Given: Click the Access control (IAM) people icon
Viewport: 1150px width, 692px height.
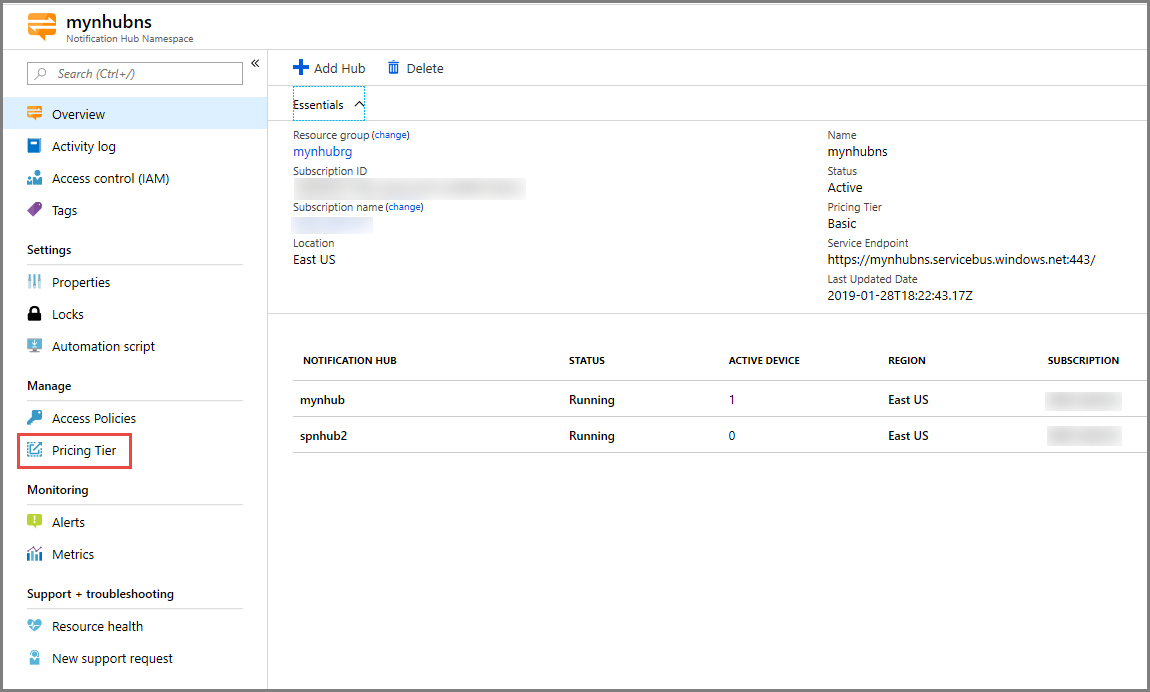Looking at the screenshot, I should point(35,178).
